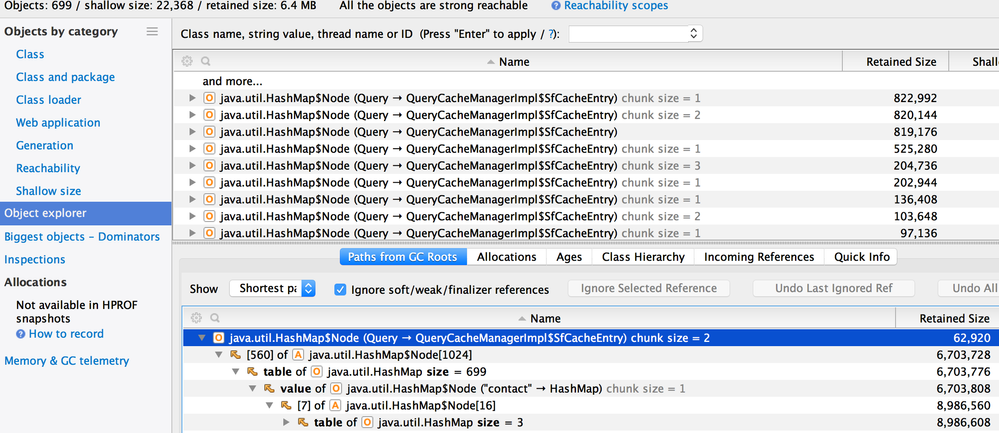Click Undo Last Ignored Ref button
This screenshot has width=999, height=433.
[x=833, y=288]
